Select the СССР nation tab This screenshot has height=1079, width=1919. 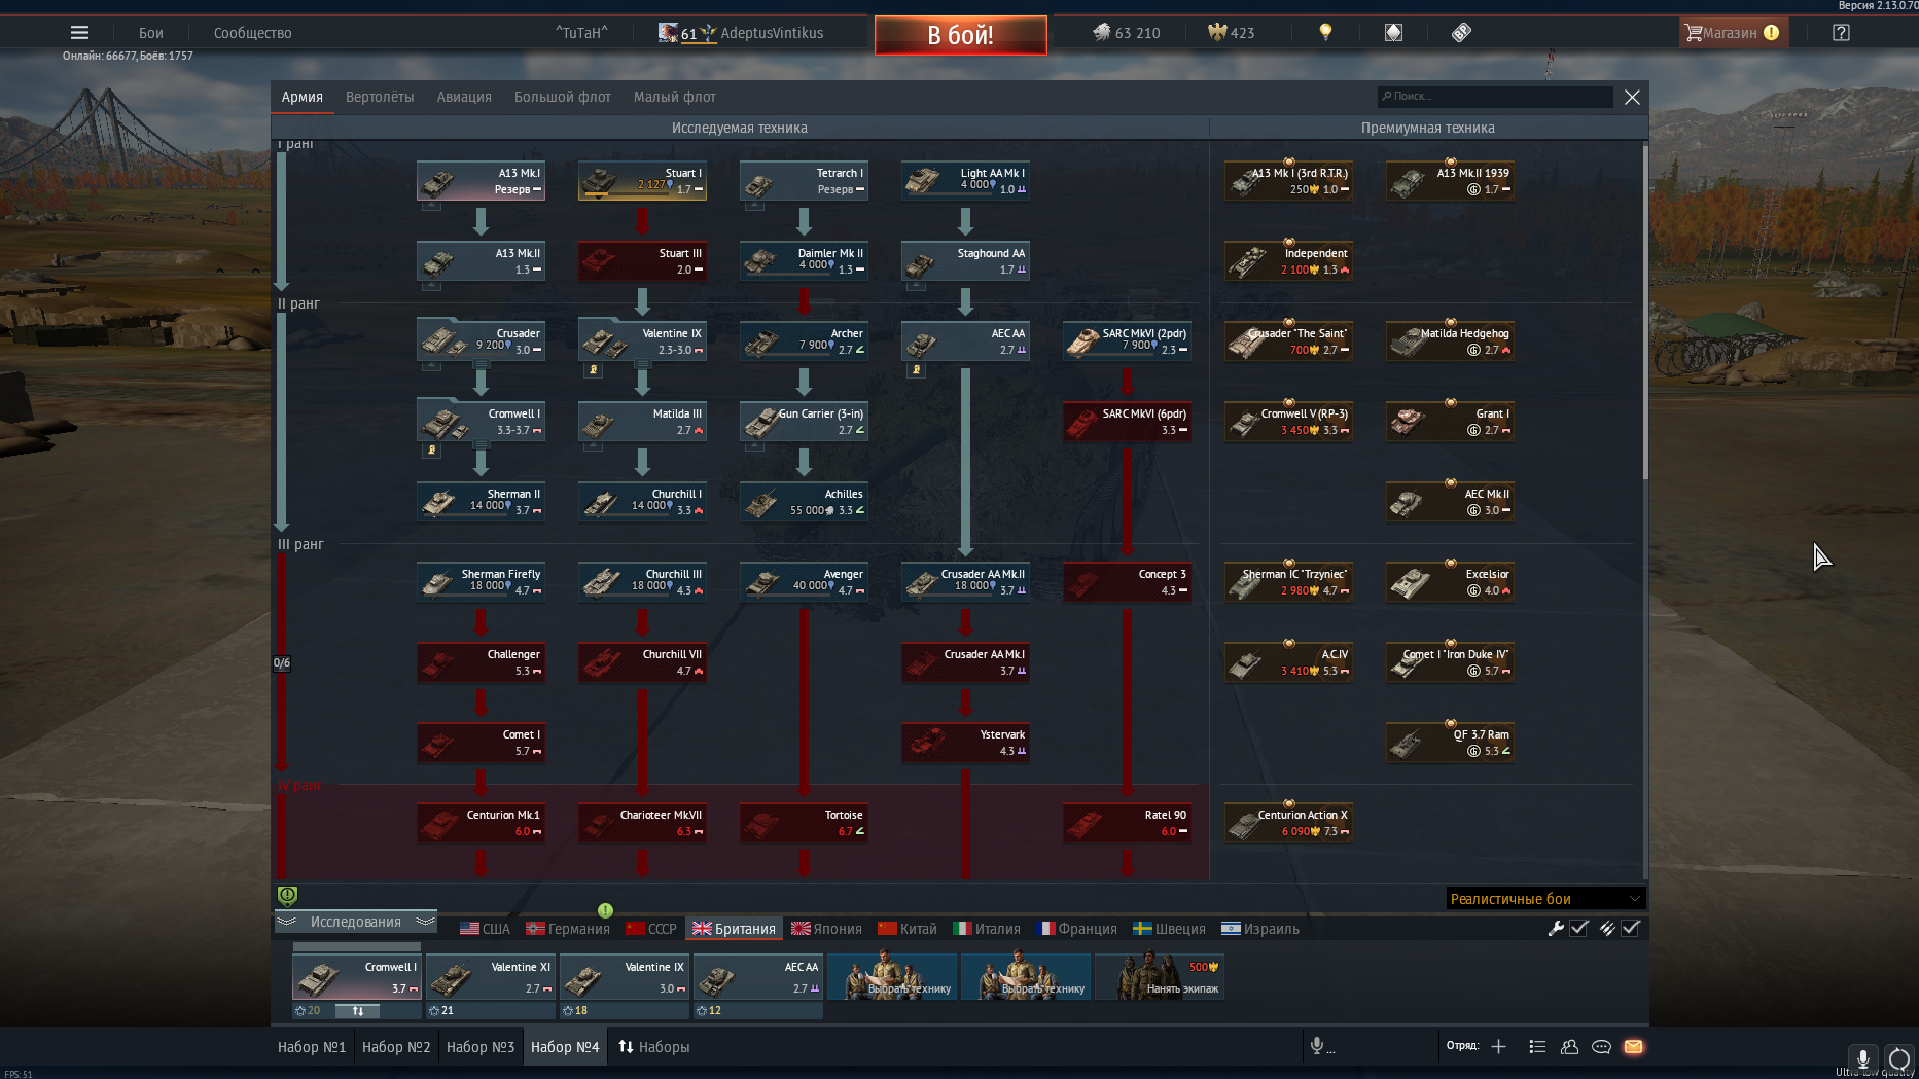[651, 929]
